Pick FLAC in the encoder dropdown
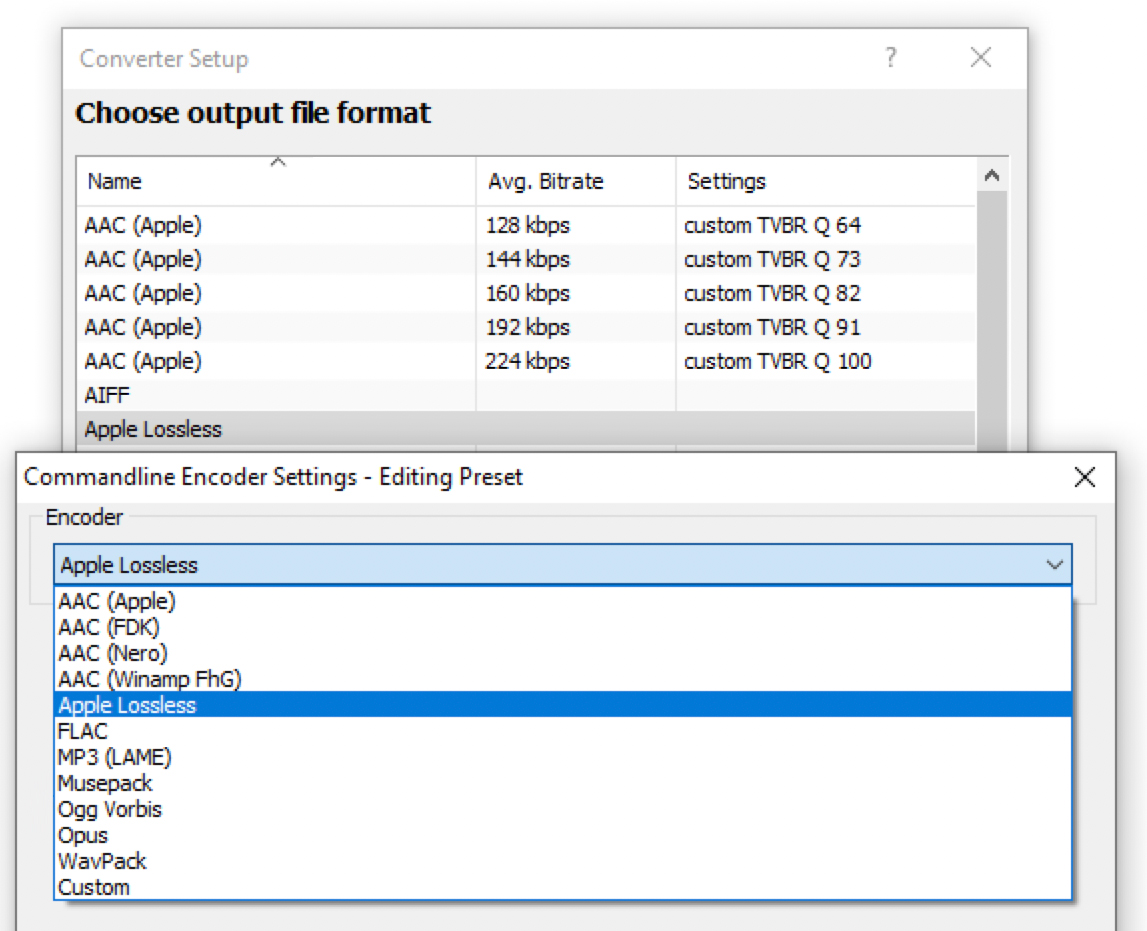The image size is (1147, 931). pos(563,731)
